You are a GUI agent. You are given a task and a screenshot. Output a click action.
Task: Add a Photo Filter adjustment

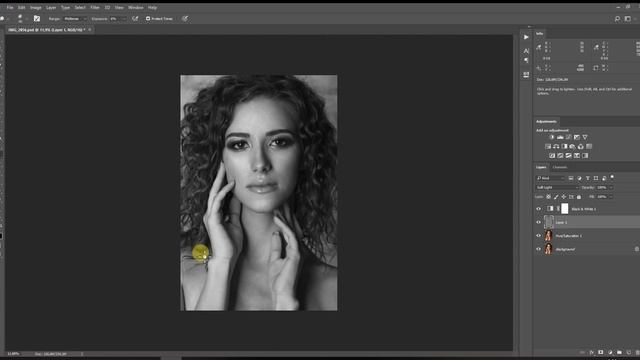tap(572, 146)
